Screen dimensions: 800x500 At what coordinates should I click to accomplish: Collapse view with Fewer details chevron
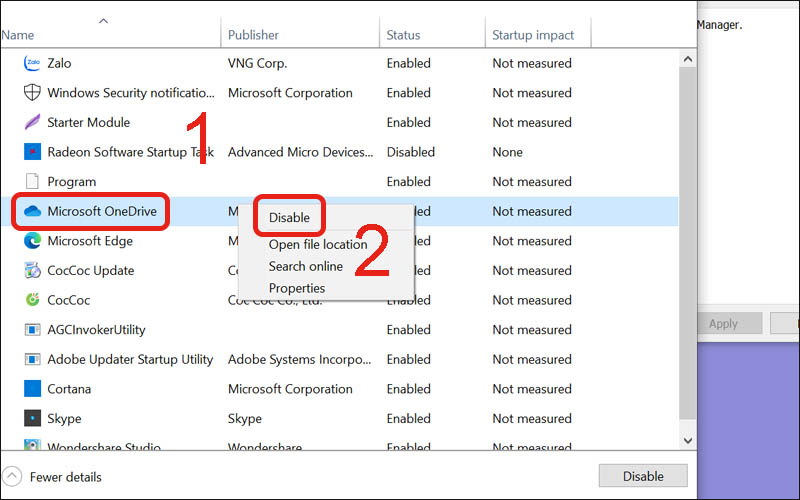point(12,477)
